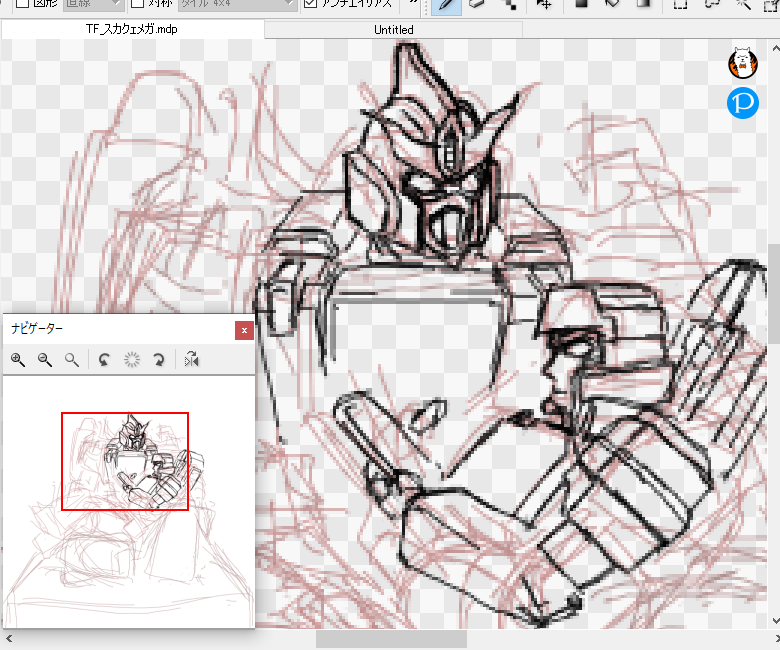Image resolution: width=780 pixels, height=650 pixels.
Task: Click the ナビゲーター panel title text
Action: 37,329
